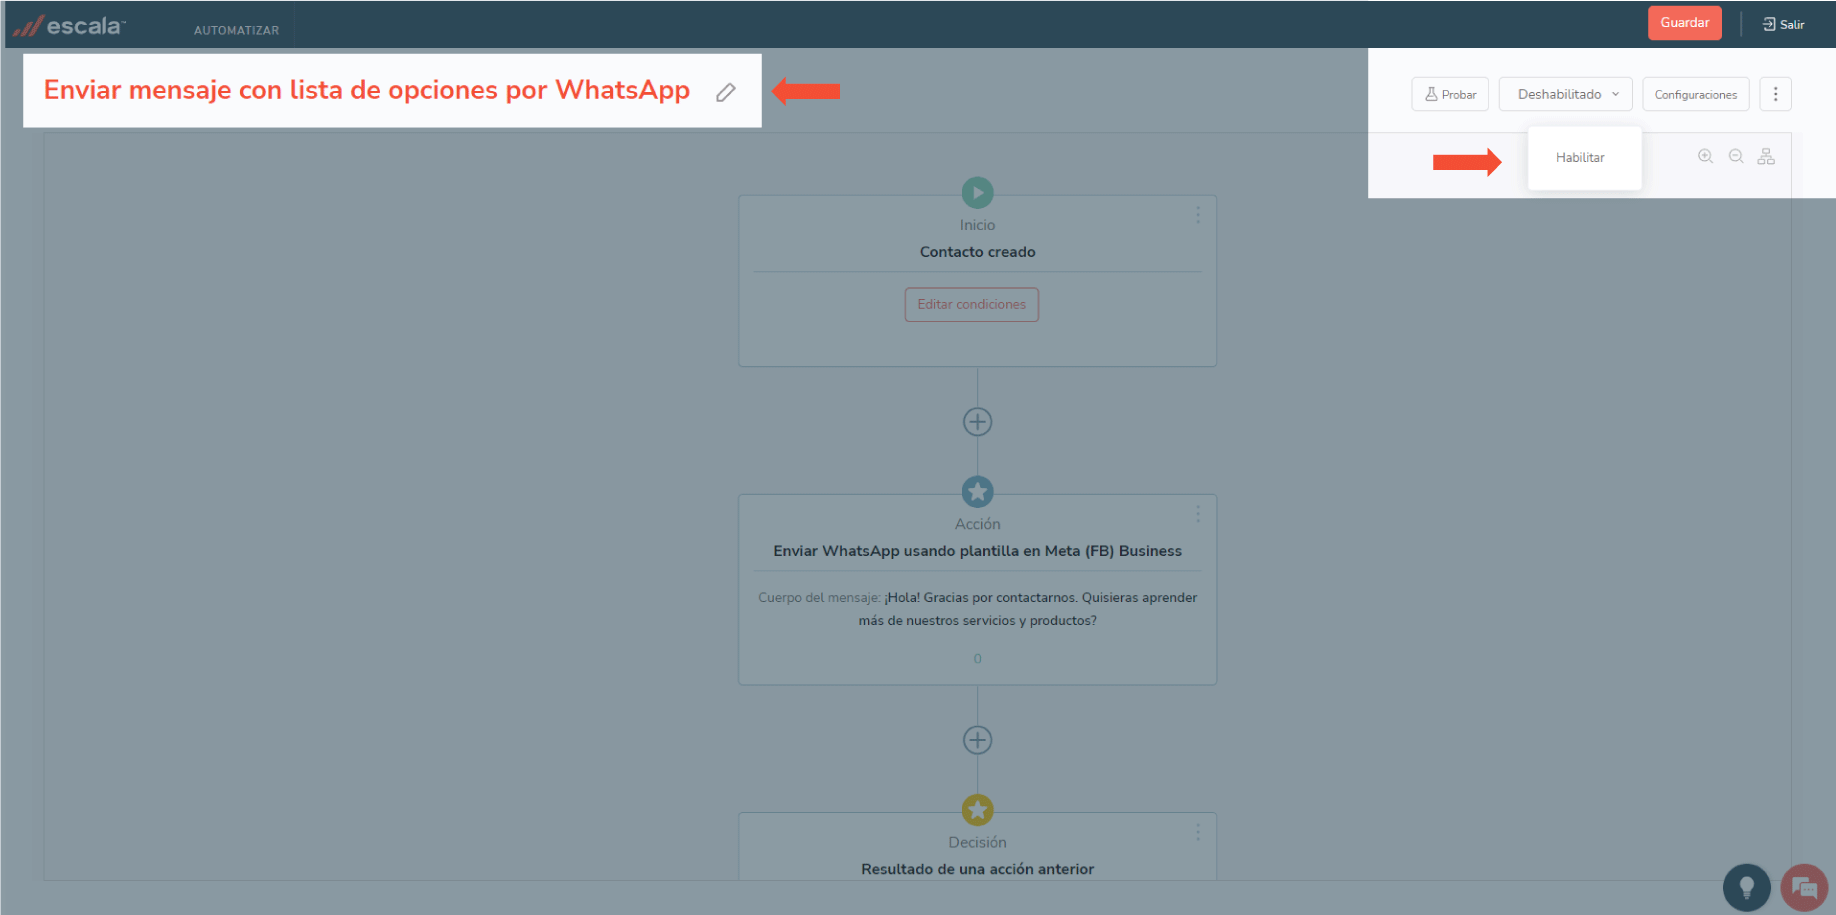Click Editar condiciones in Inicio card
Image resolution: width=1836 pixels, height=915 pixels.
tap(972, 304)
